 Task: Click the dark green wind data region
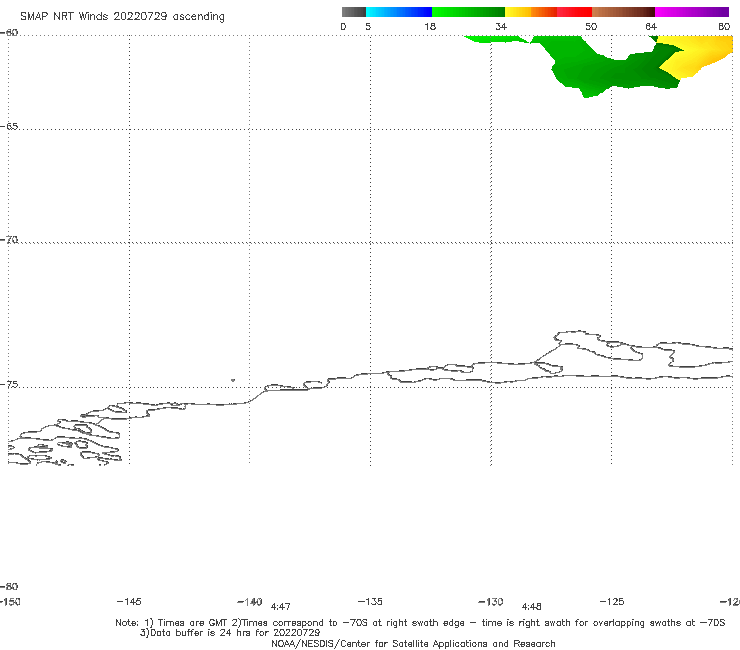pyautogui.click(x=609, y=71)
